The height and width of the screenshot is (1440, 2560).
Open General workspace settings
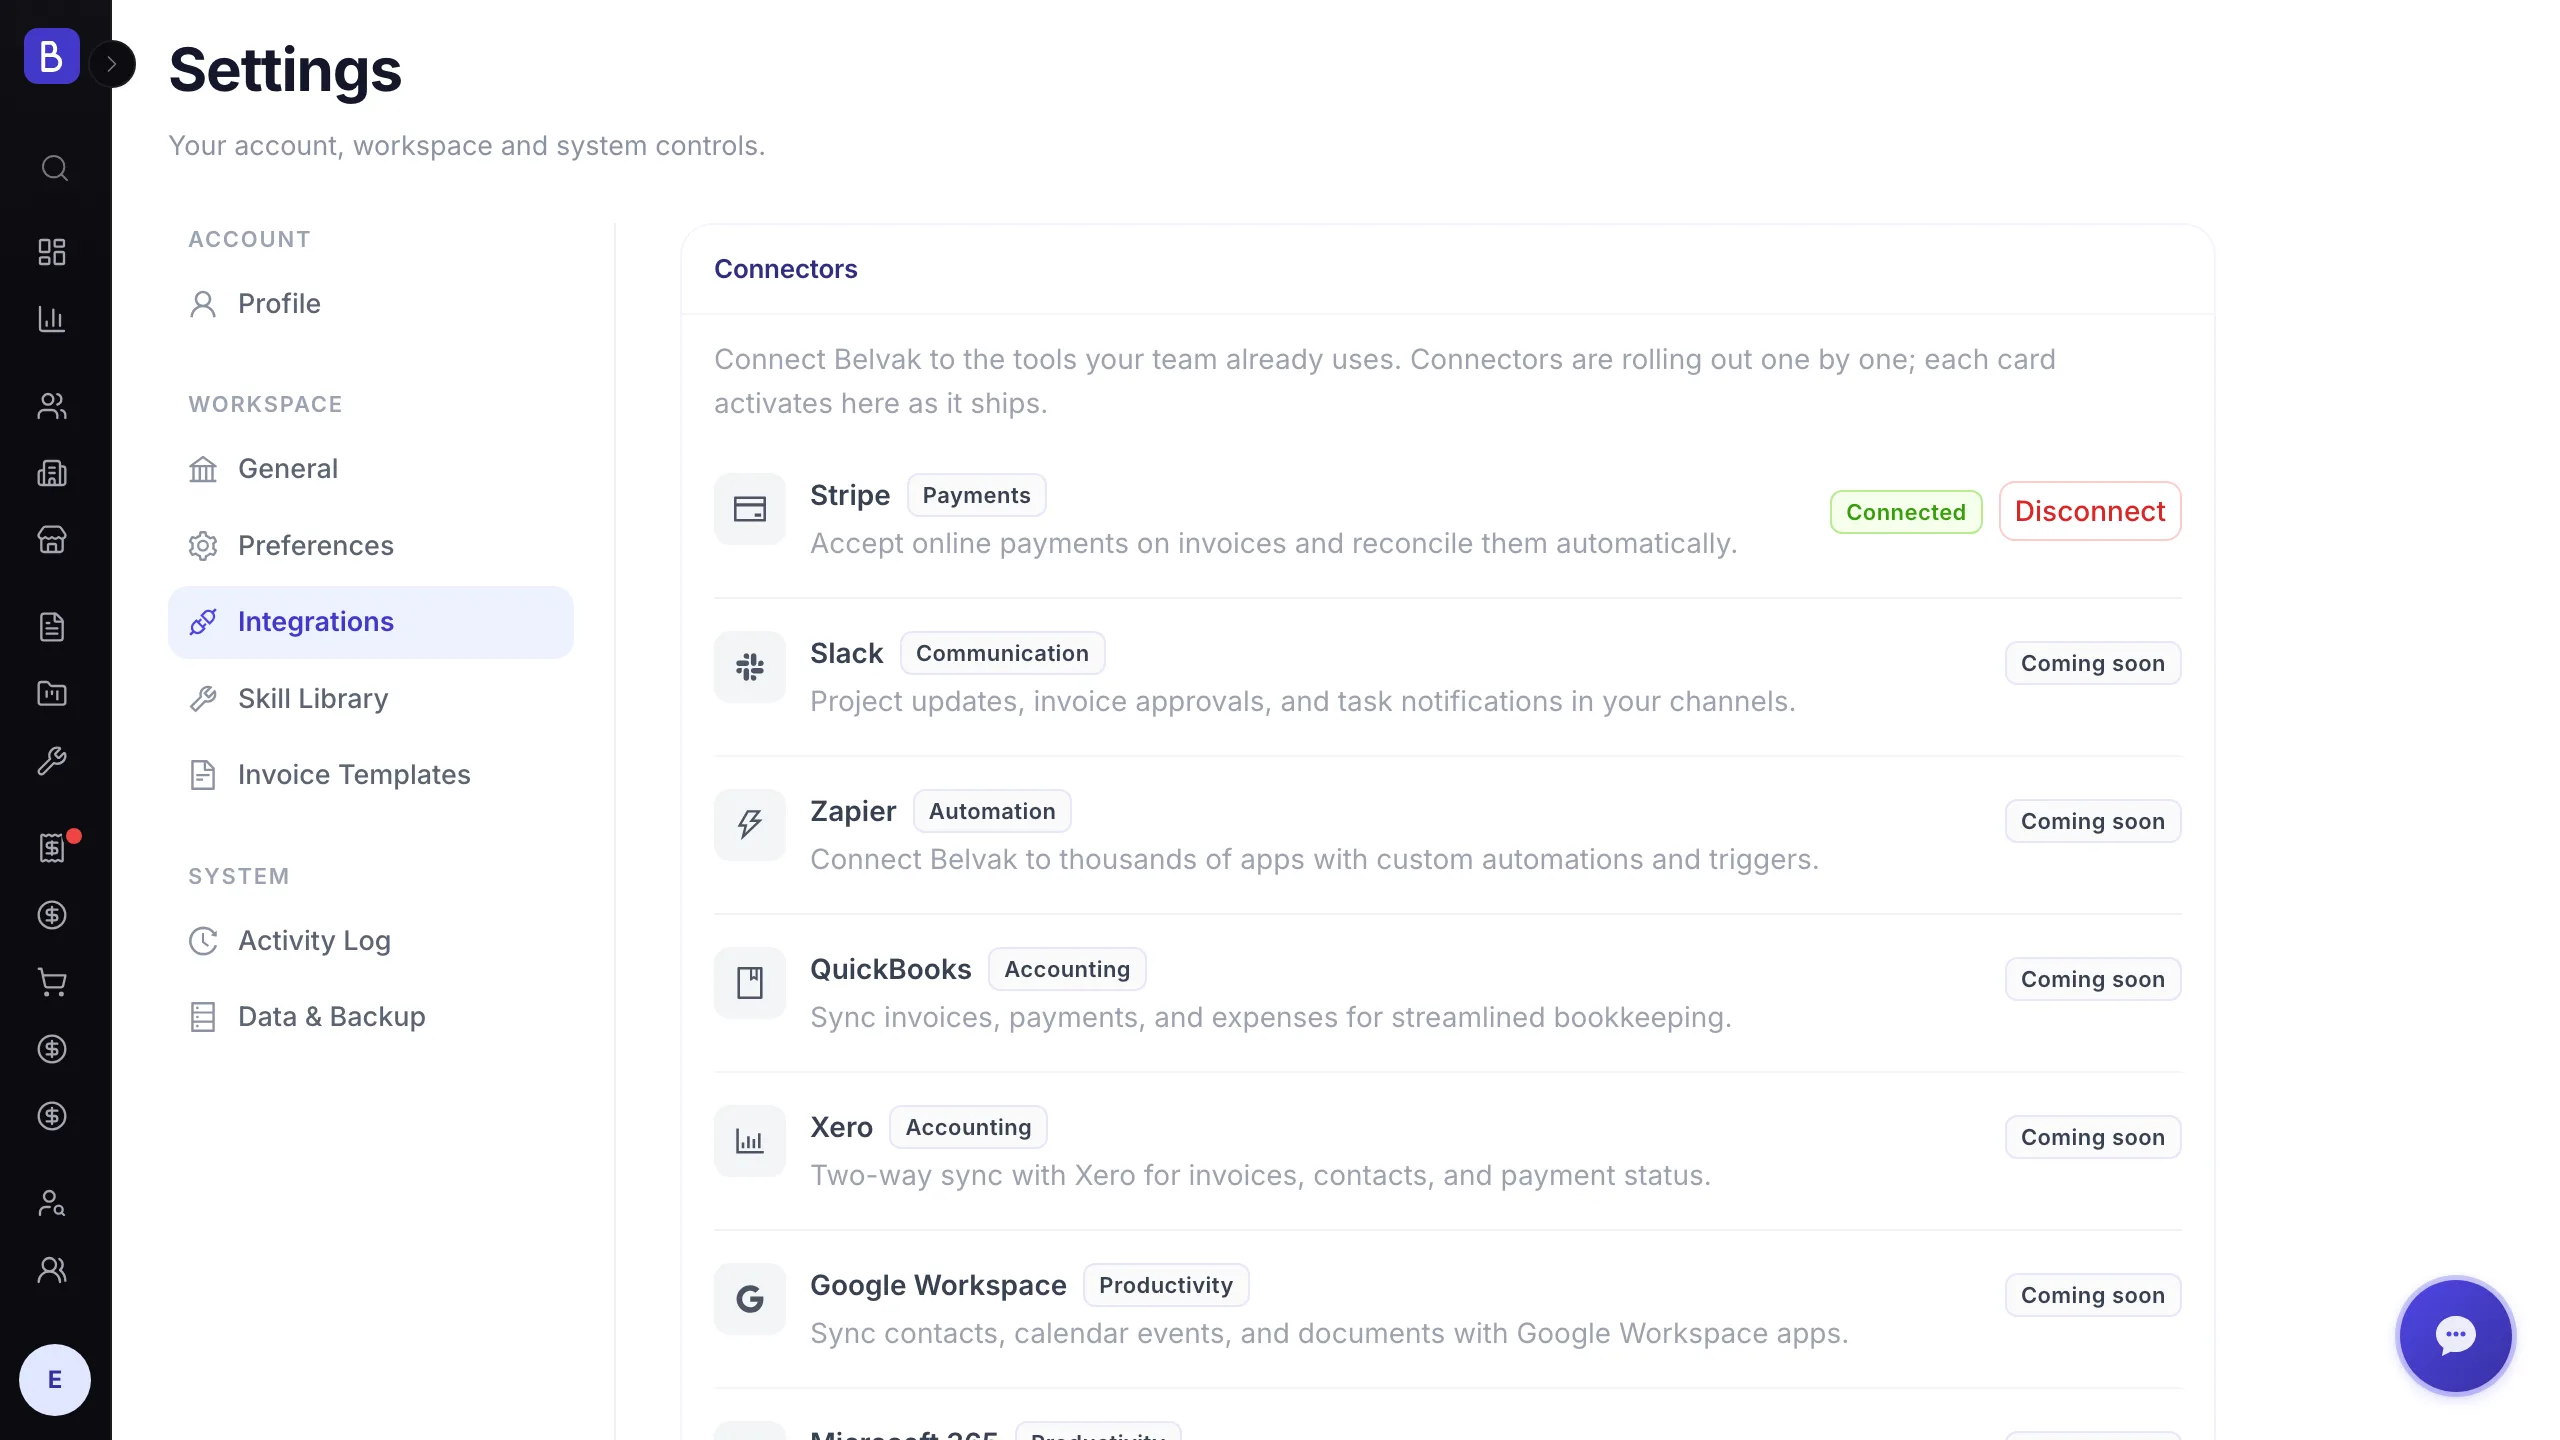click(371, 469)
